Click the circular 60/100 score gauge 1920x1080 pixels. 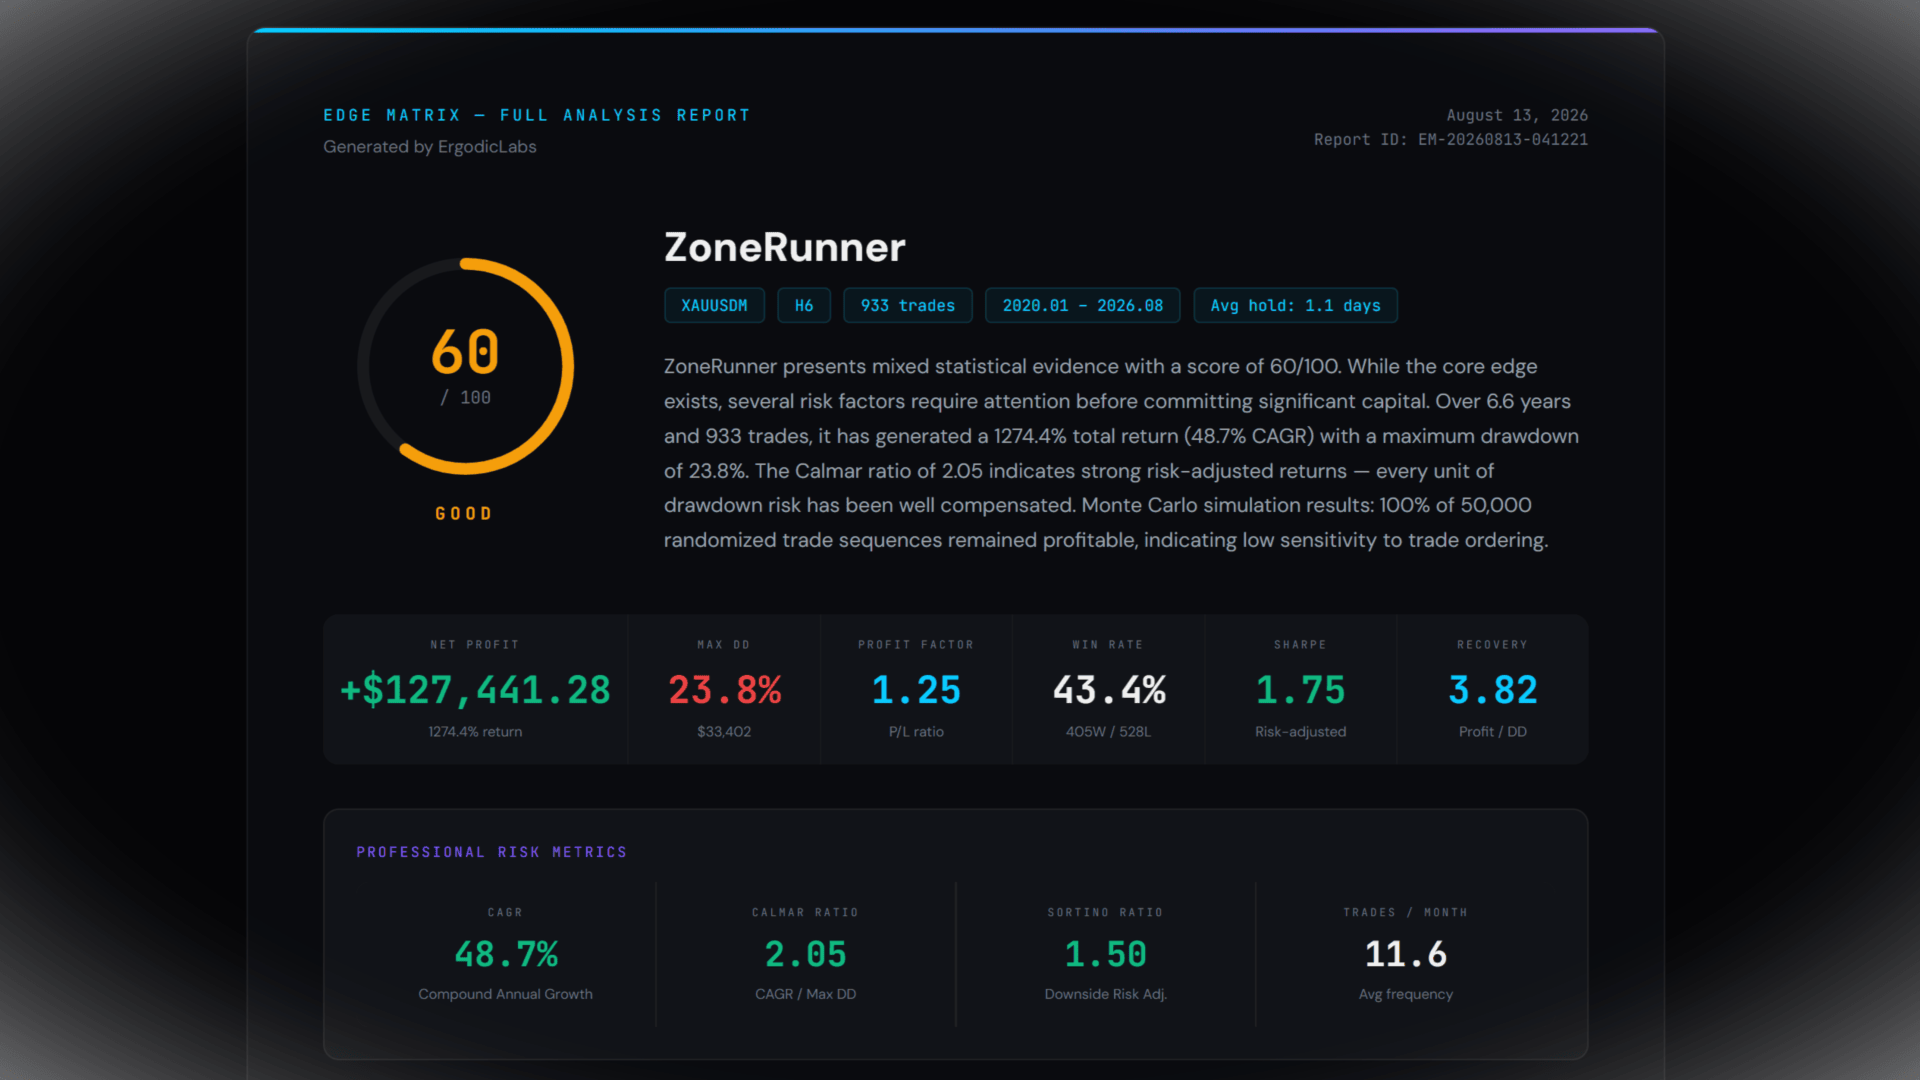coord(466,367)
